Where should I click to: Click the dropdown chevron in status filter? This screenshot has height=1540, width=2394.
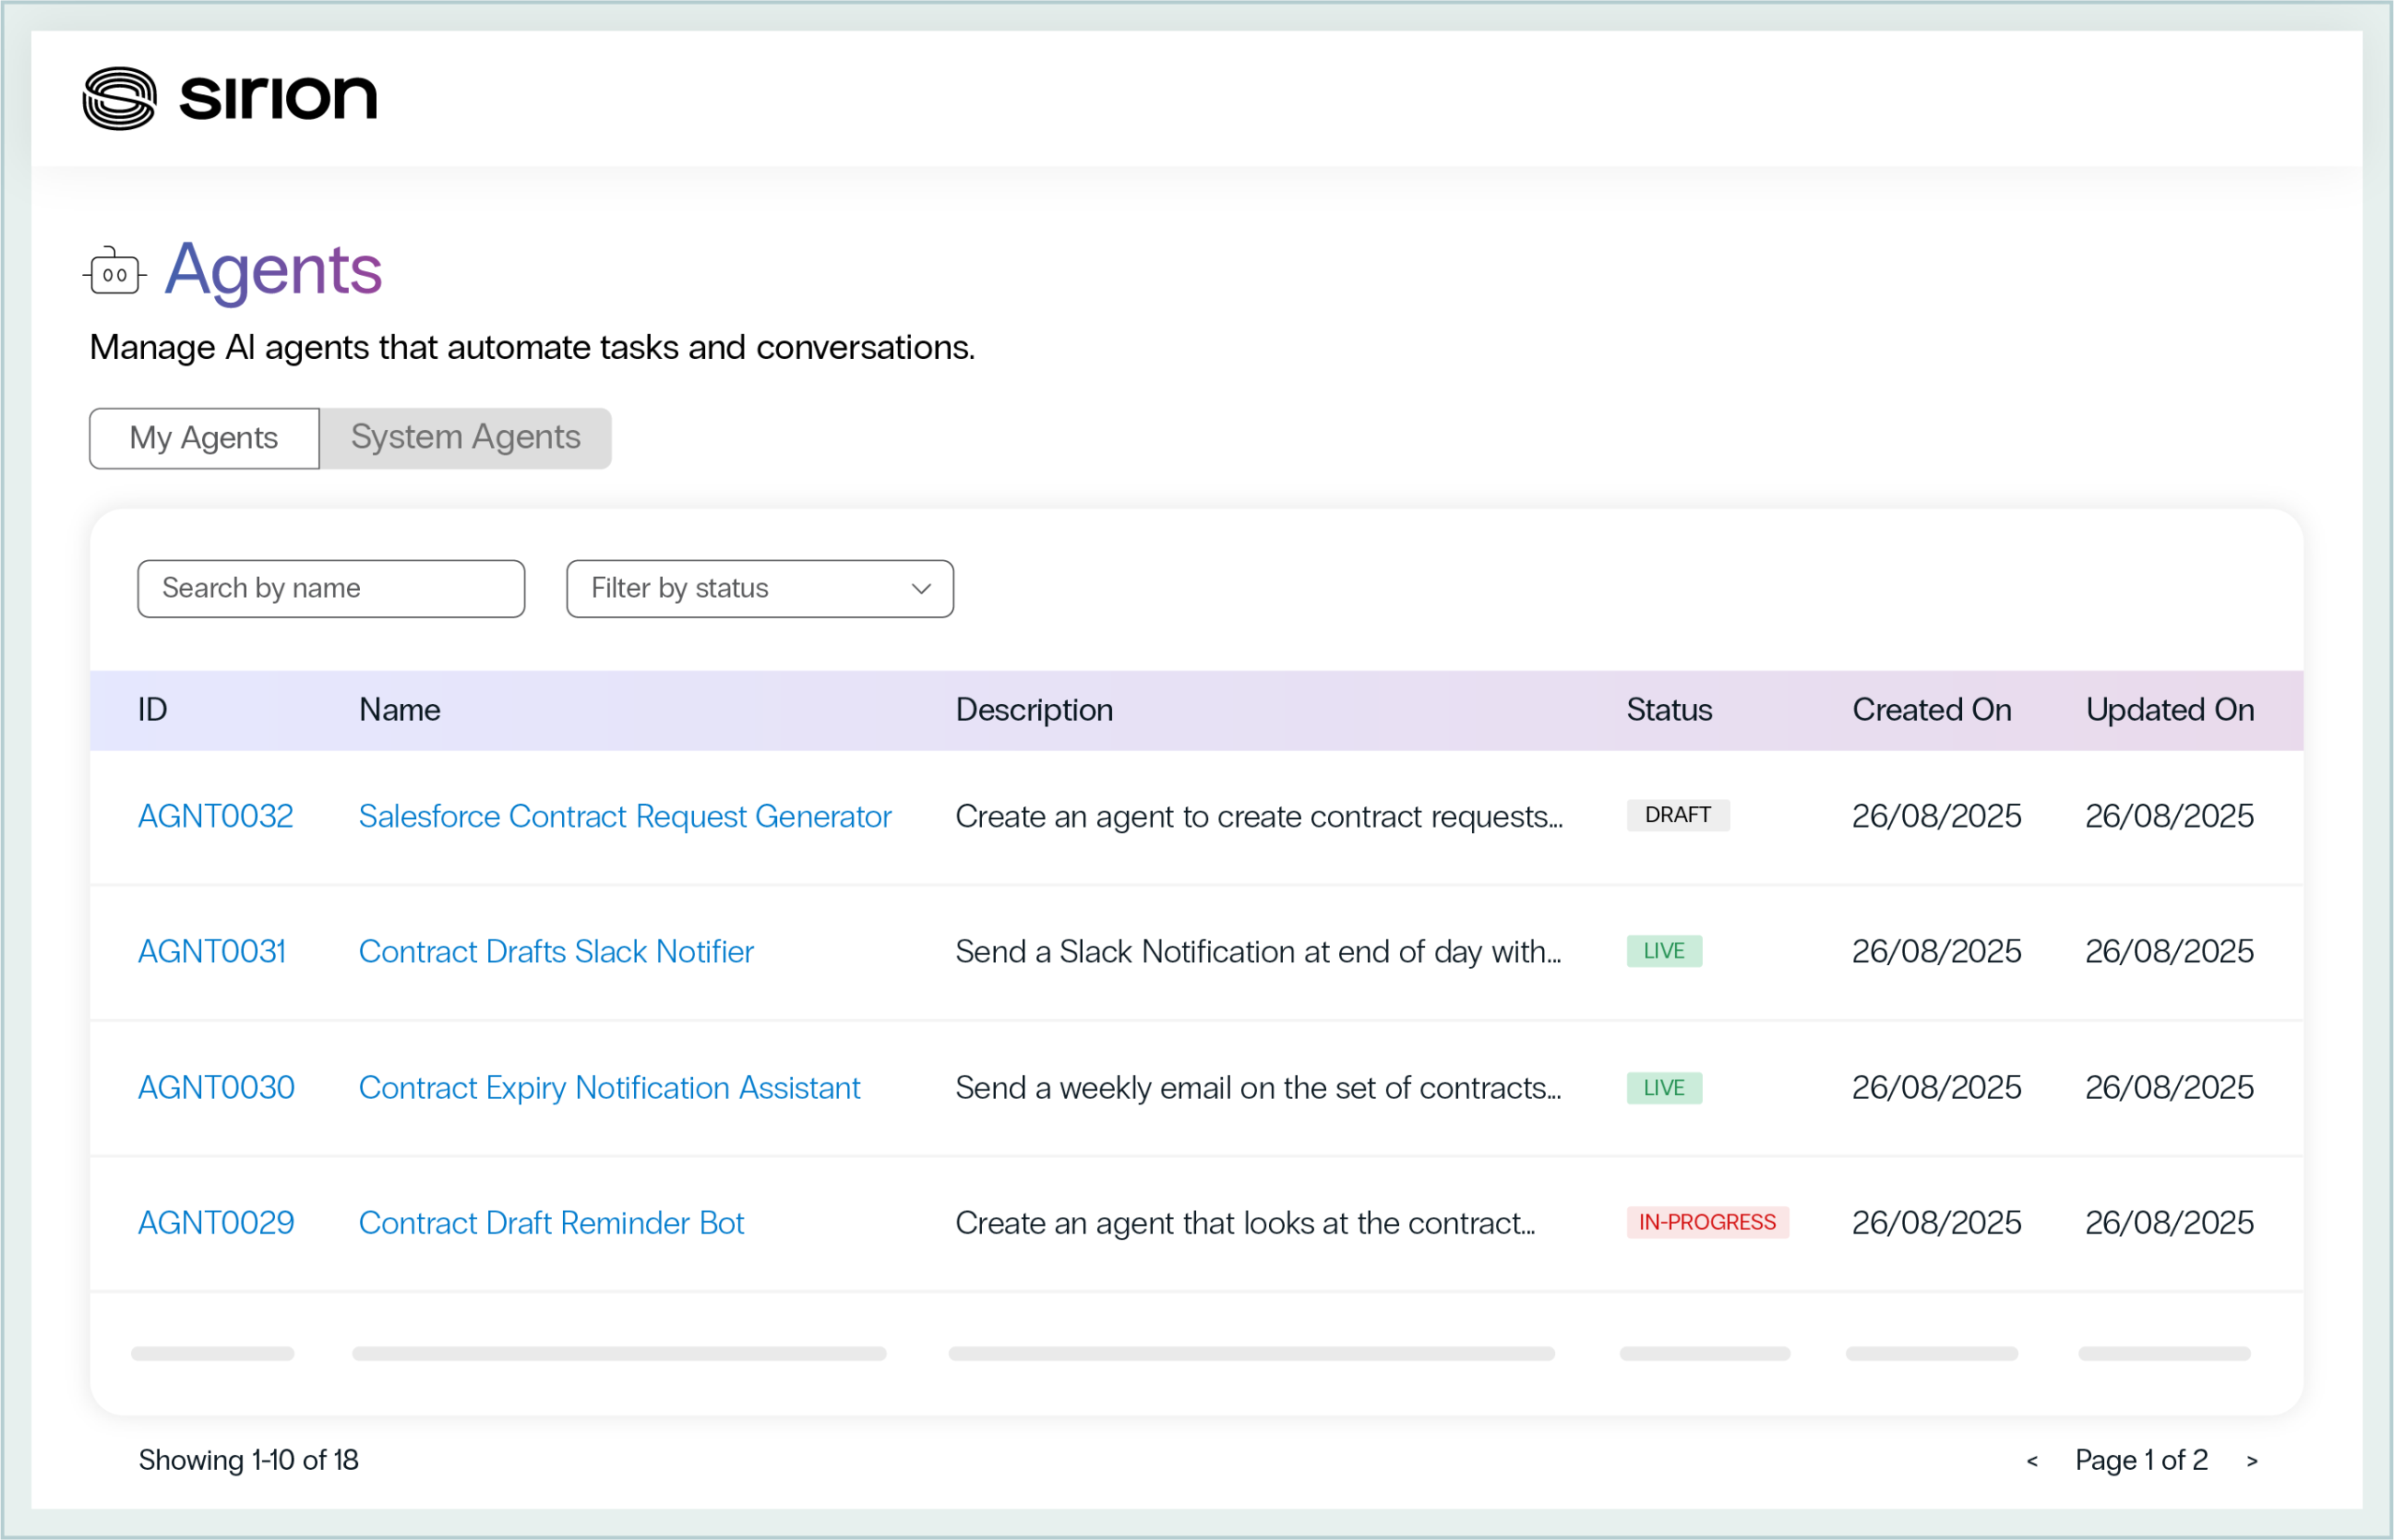pos(921,589)
